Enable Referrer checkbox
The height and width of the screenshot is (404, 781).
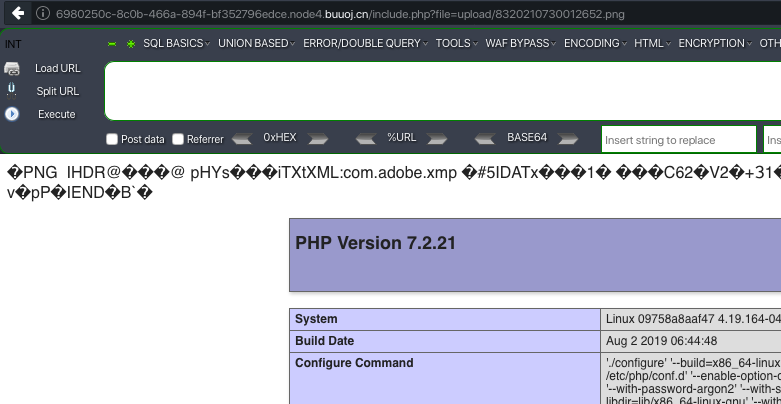[178, 139]
